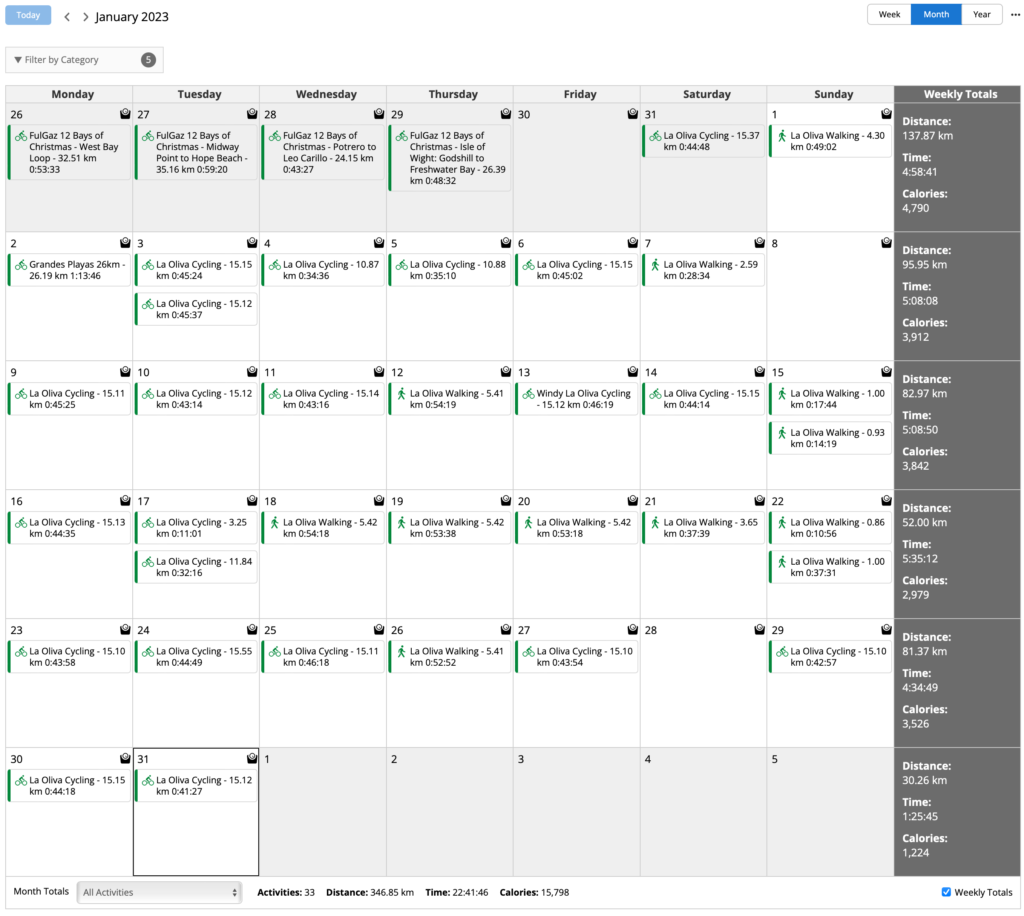This screenshot has height=916, width=1024.
Task: Click the weight scale icon on January 28
Action: click(x=759, y=630)
